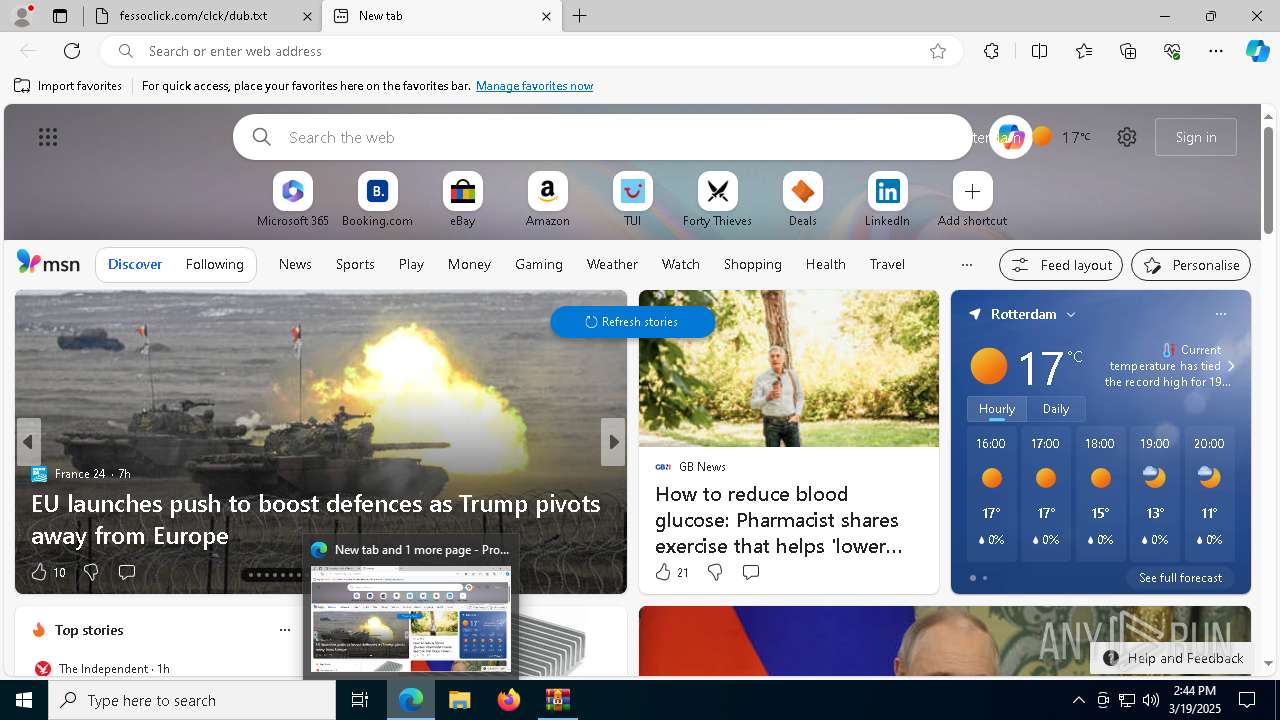Open weather card more options
The image size is (1280, 720).
tap(1221, 314)
